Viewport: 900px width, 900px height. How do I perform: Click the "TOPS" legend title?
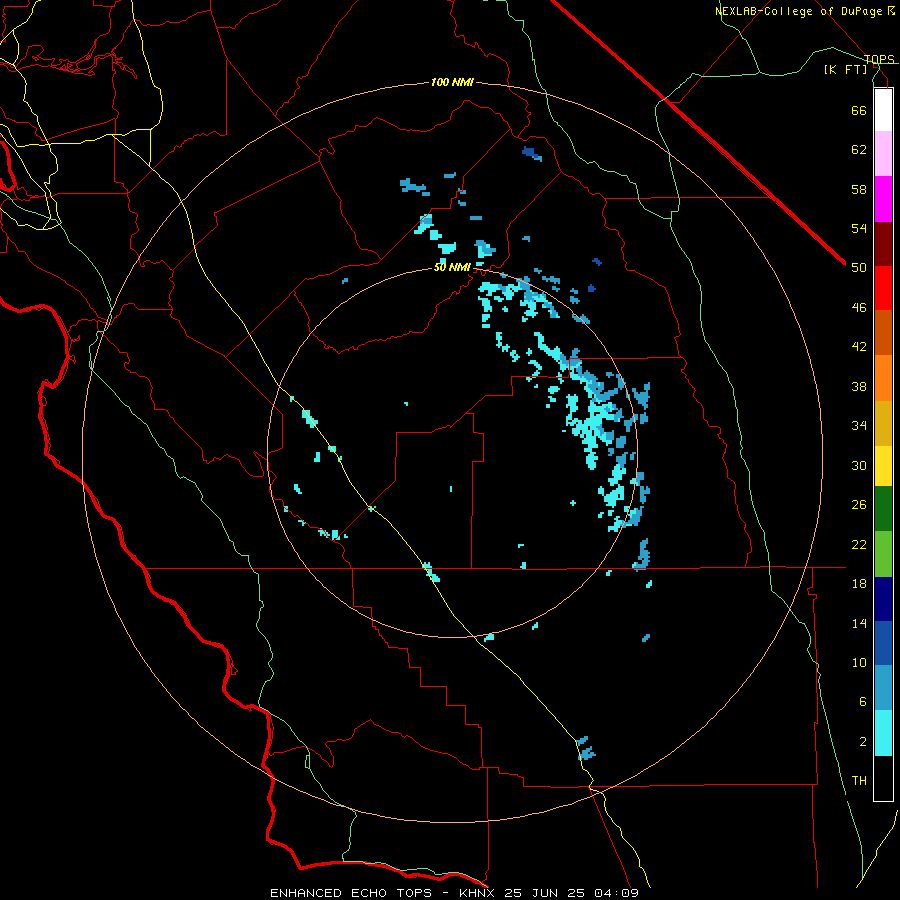(879, 59)
